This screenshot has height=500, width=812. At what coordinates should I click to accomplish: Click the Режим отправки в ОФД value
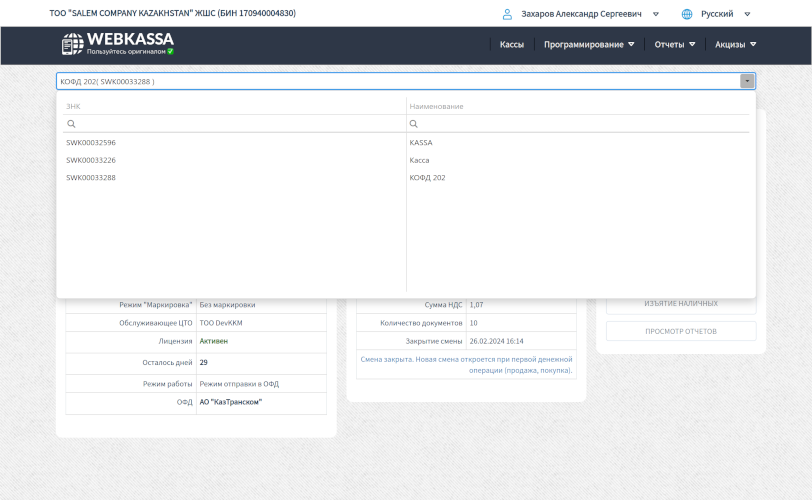pos(239,384)
